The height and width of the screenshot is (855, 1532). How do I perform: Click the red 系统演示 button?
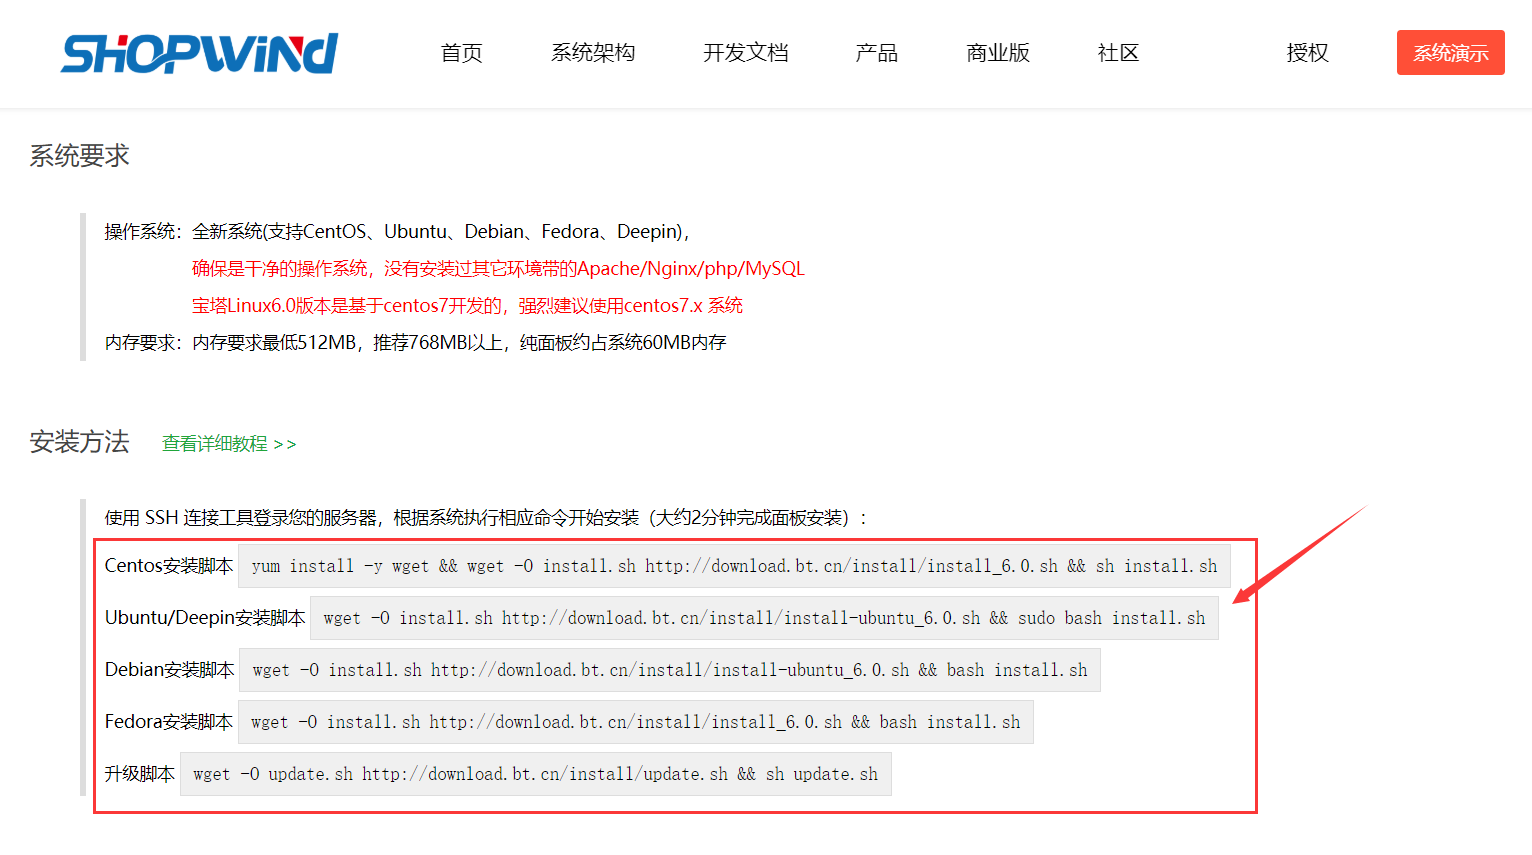pos(1451,53)
